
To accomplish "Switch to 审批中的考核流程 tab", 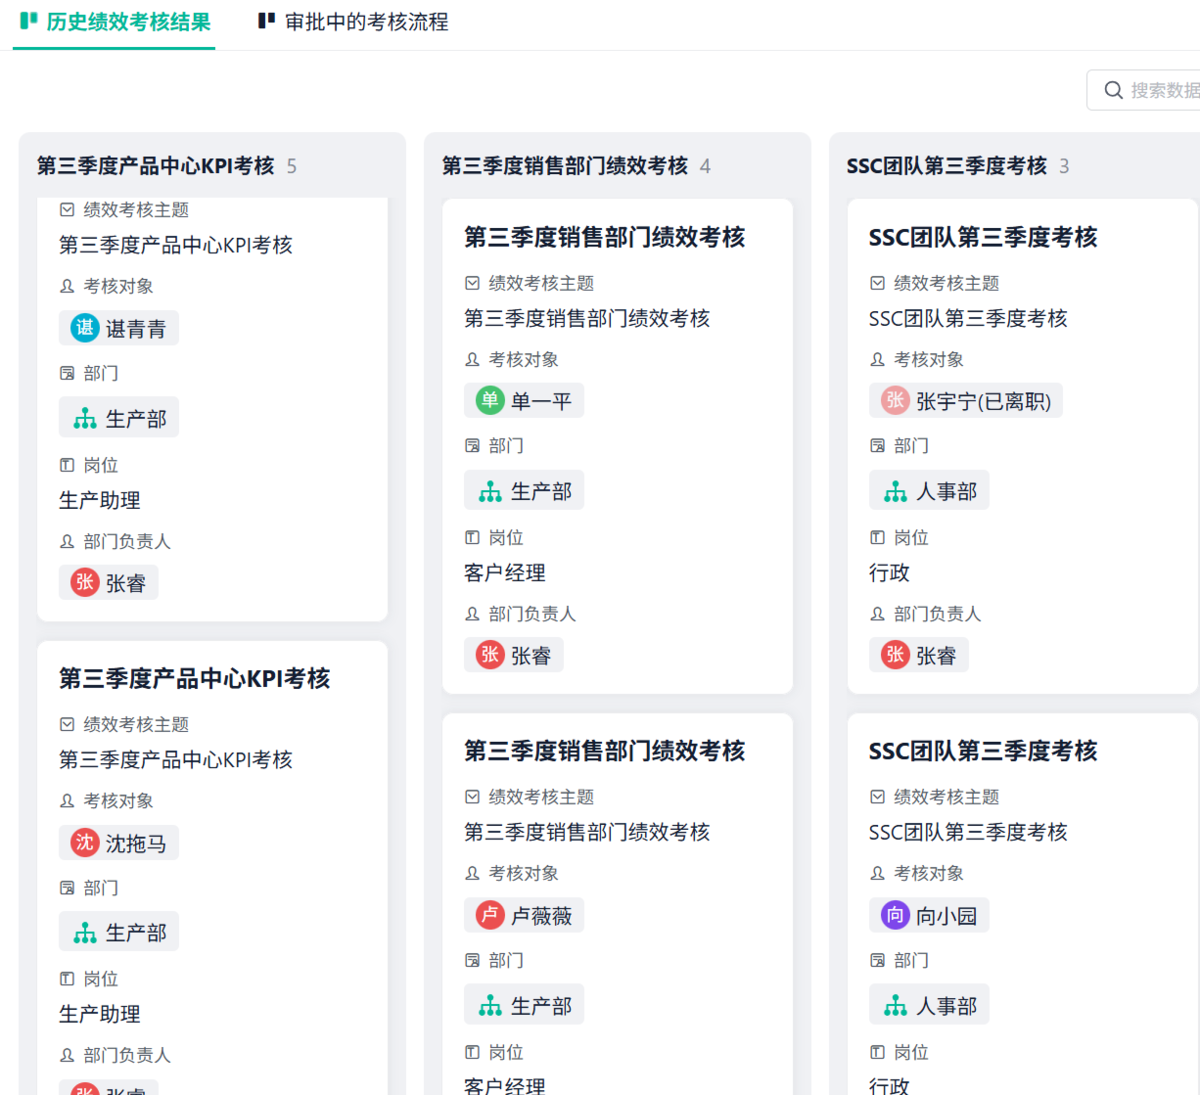I will [x=354, y=22].
